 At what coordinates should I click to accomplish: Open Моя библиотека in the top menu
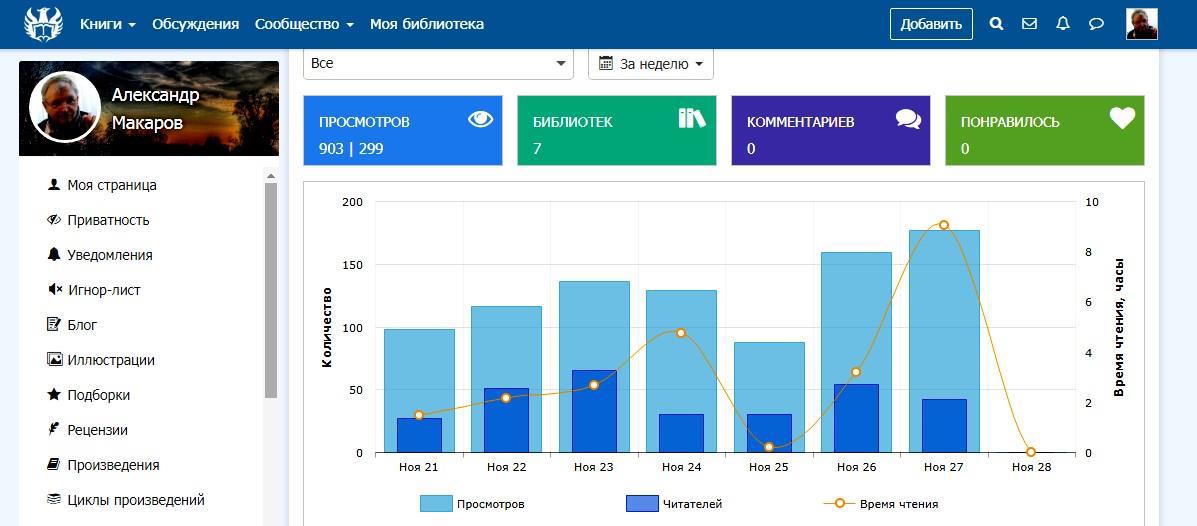427,24
